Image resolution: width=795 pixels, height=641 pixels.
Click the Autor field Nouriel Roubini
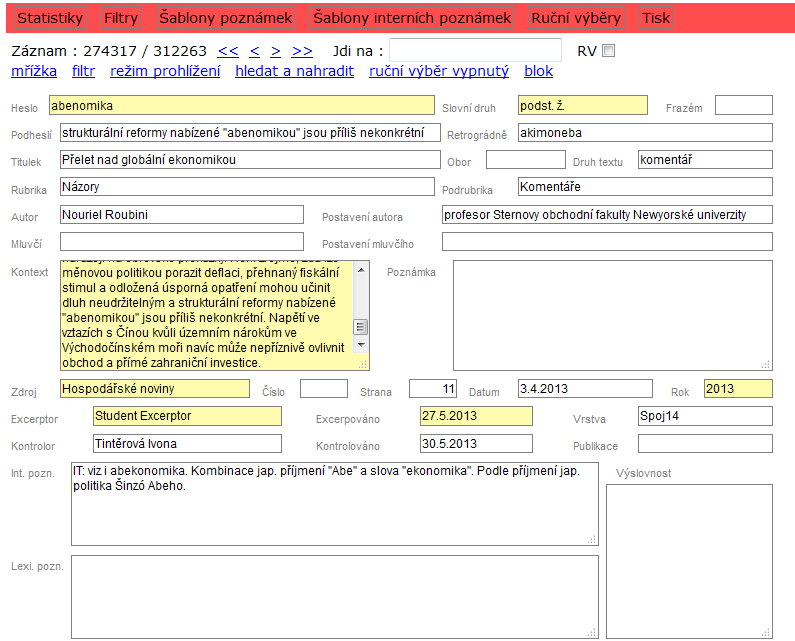pyautogui.click(x=182, y=215)
